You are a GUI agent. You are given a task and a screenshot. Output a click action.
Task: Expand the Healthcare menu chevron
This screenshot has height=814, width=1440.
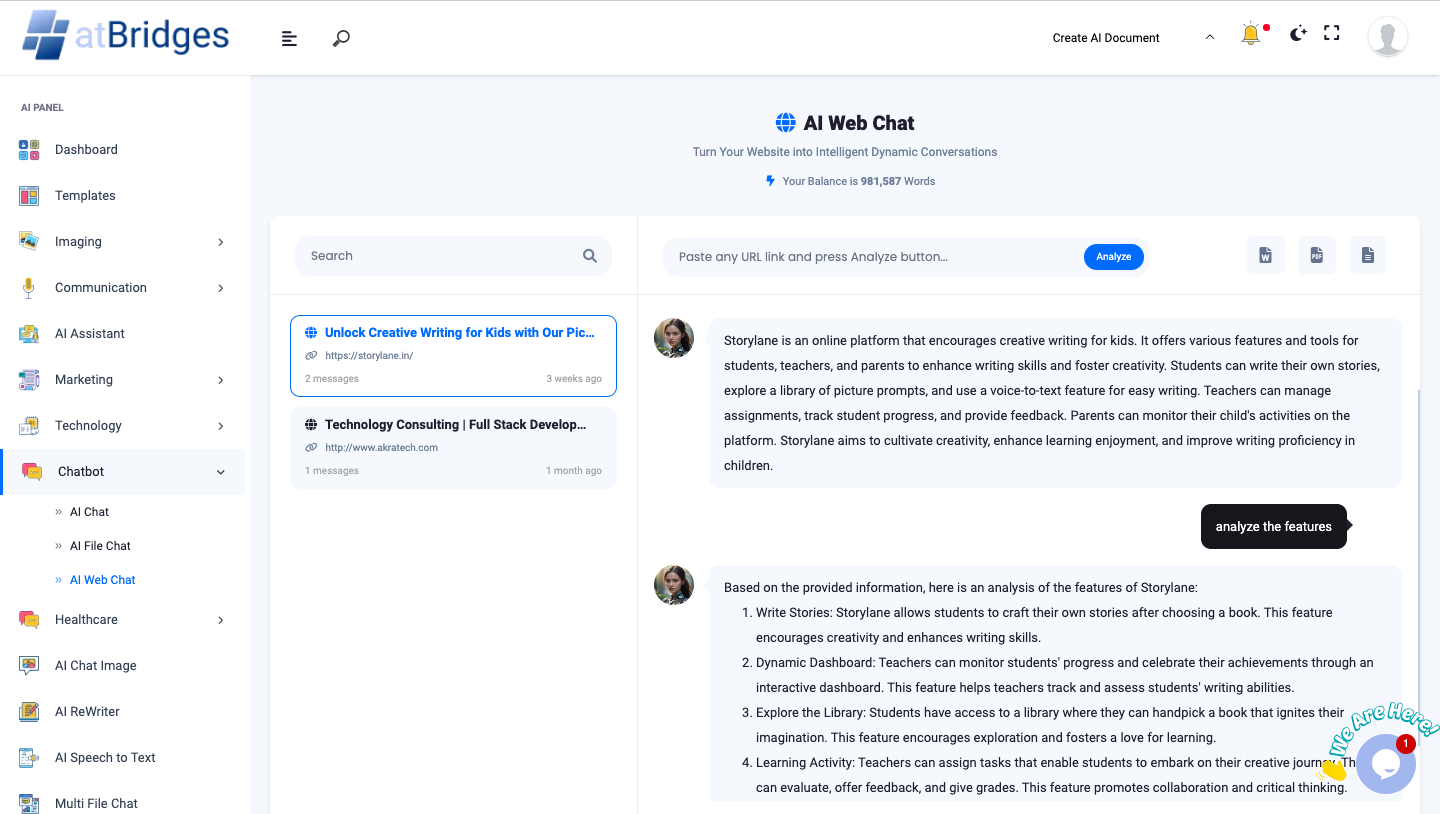[221, 620]
